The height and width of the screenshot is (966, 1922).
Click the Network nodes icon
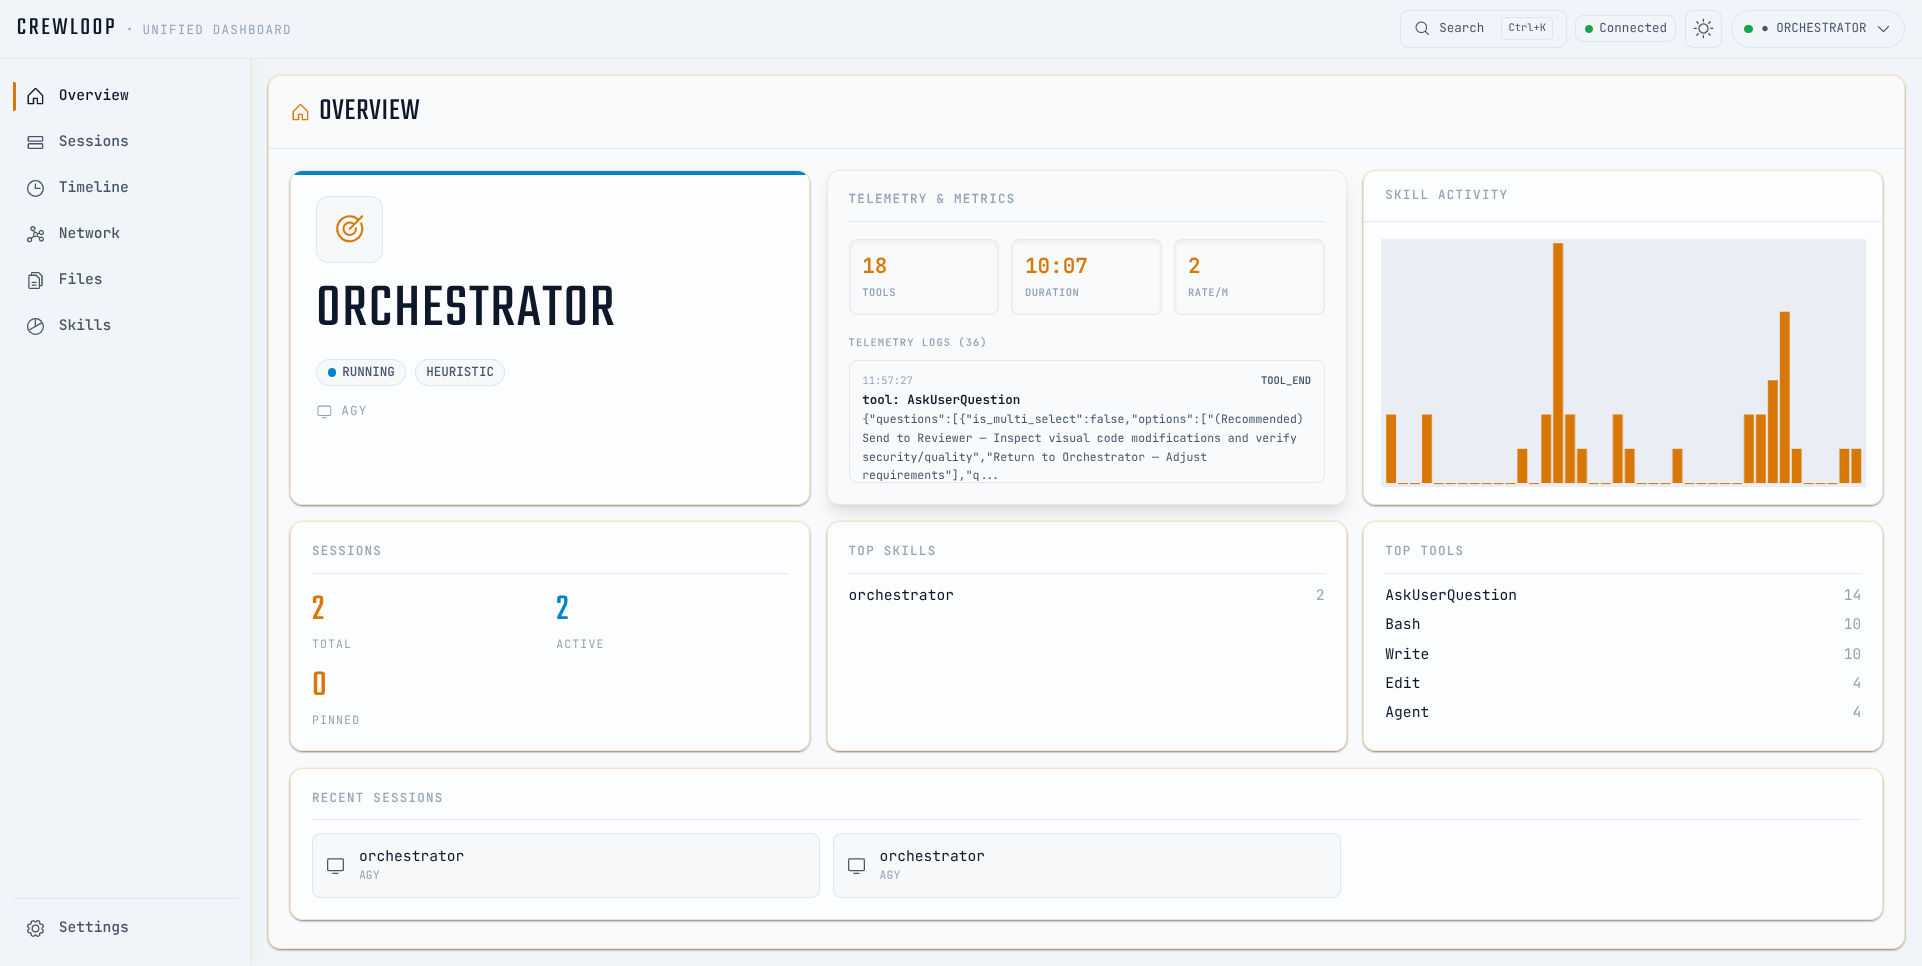click(x=36, y=234)
